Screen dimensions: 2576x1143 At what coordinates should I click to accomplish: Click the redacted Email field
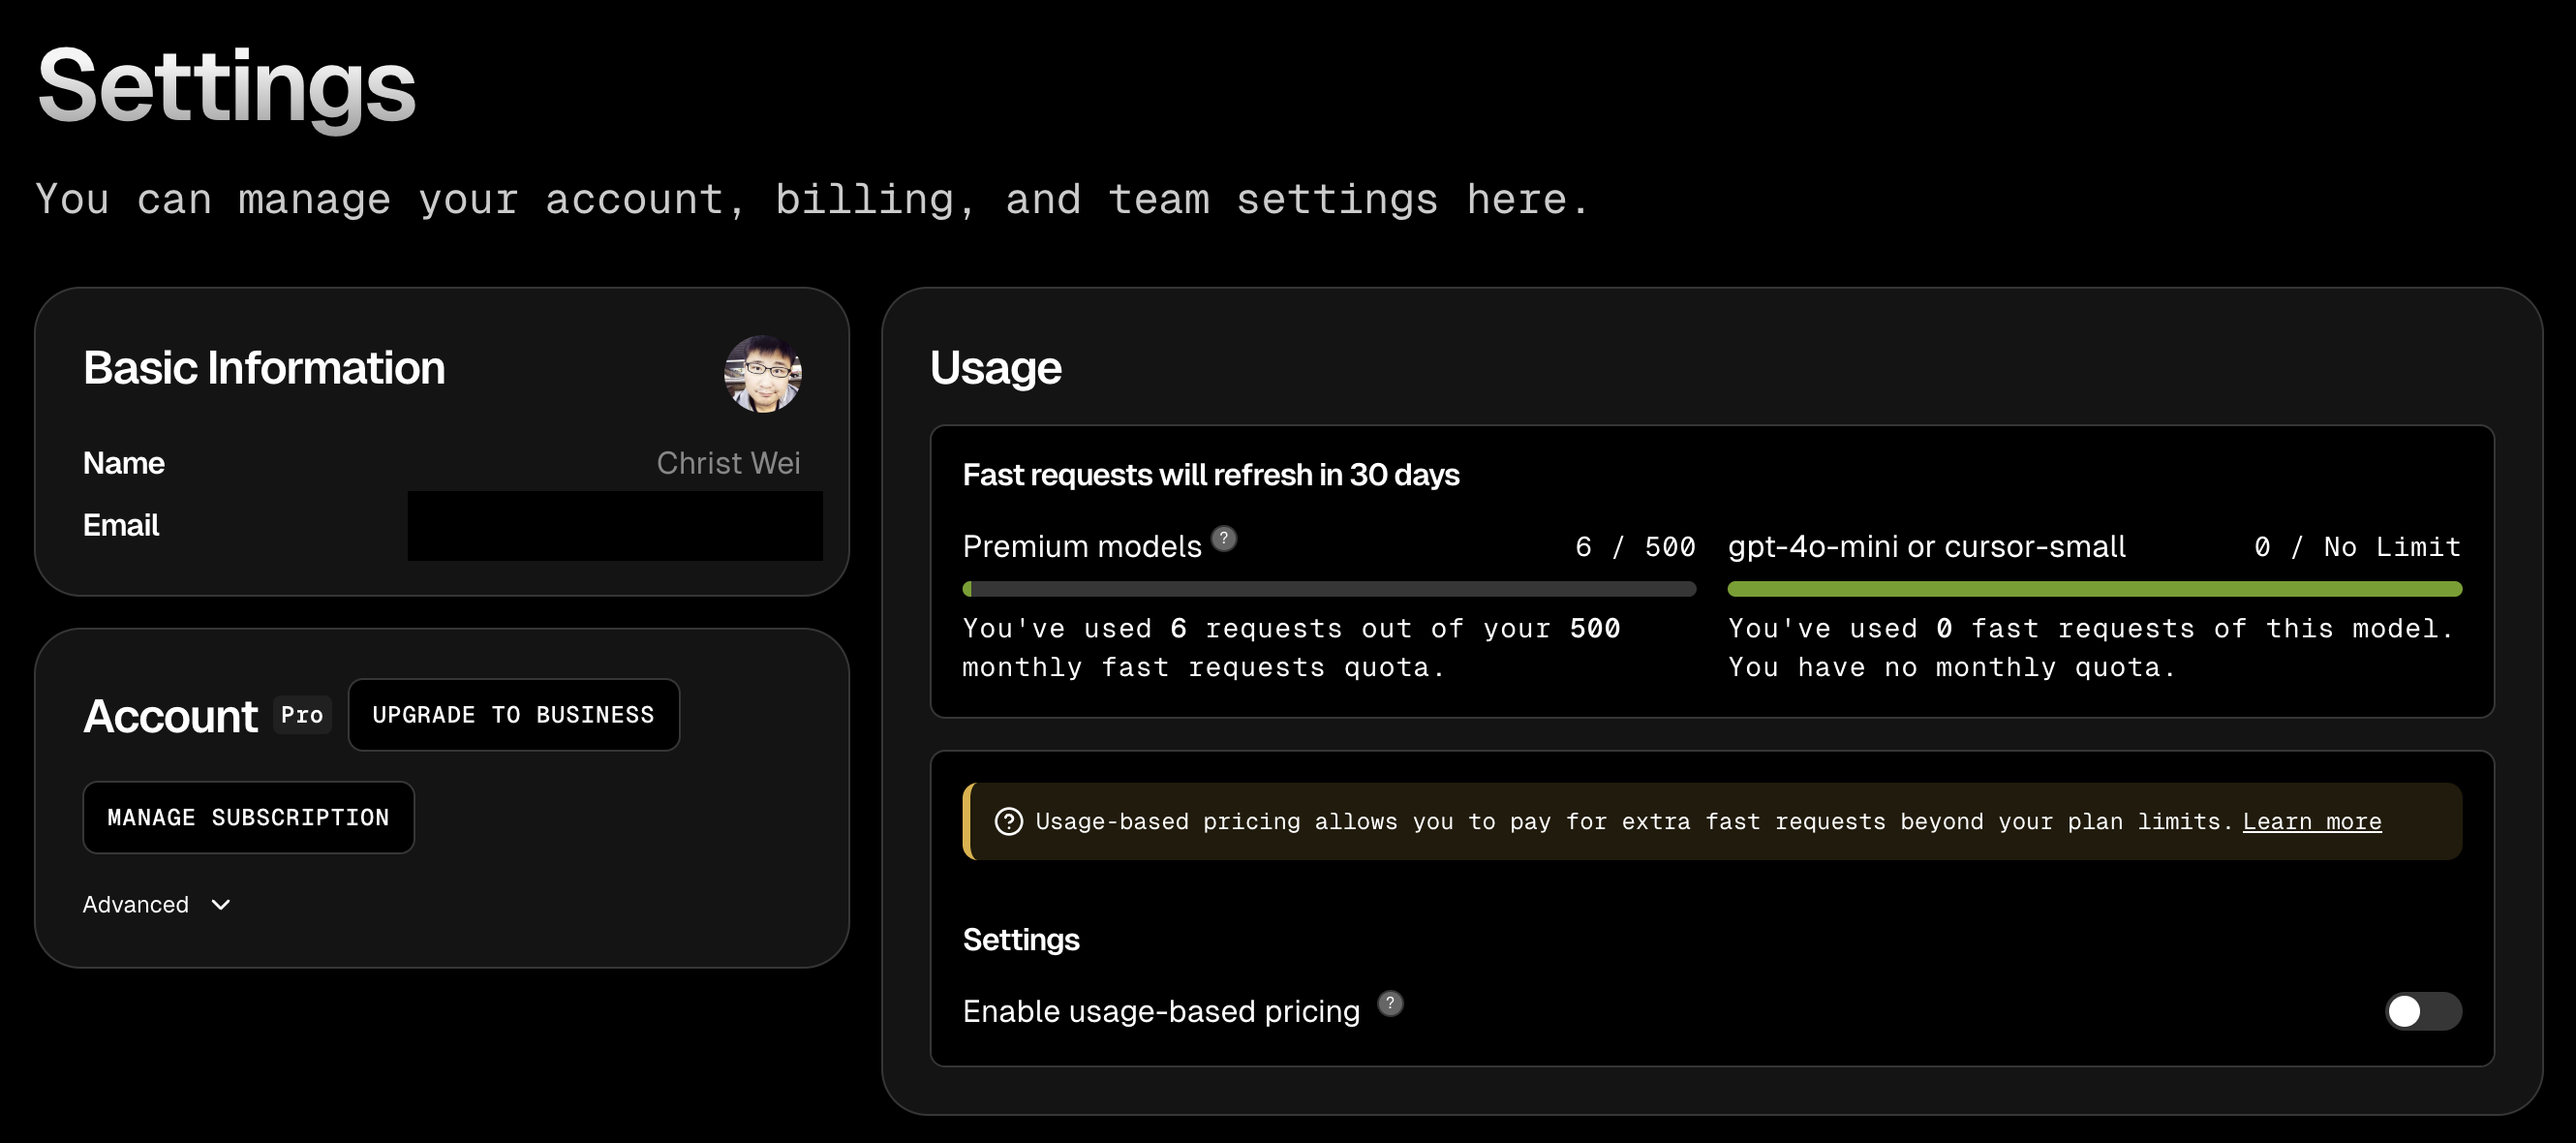tap(615, 526)
